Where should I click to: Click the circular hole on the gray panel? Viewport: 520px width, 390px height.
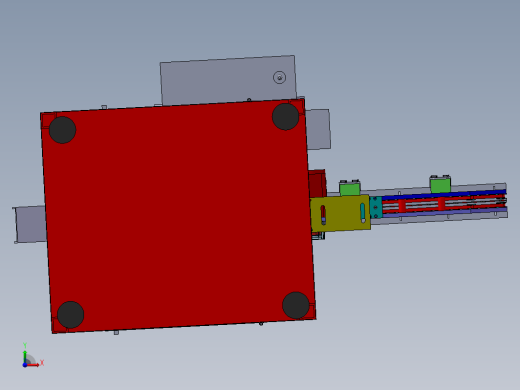coord(279,78)
